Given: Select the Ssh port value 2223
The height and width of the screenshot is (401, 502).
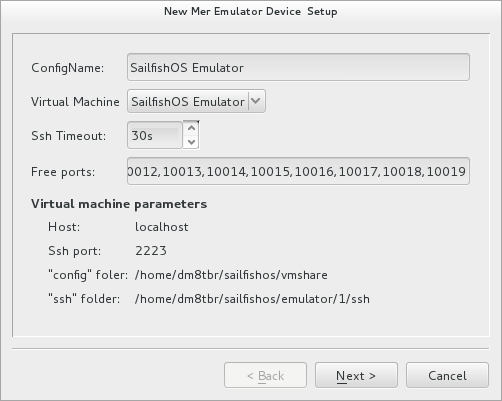Looking at the screenshot, I should click(x=151, y=251).
